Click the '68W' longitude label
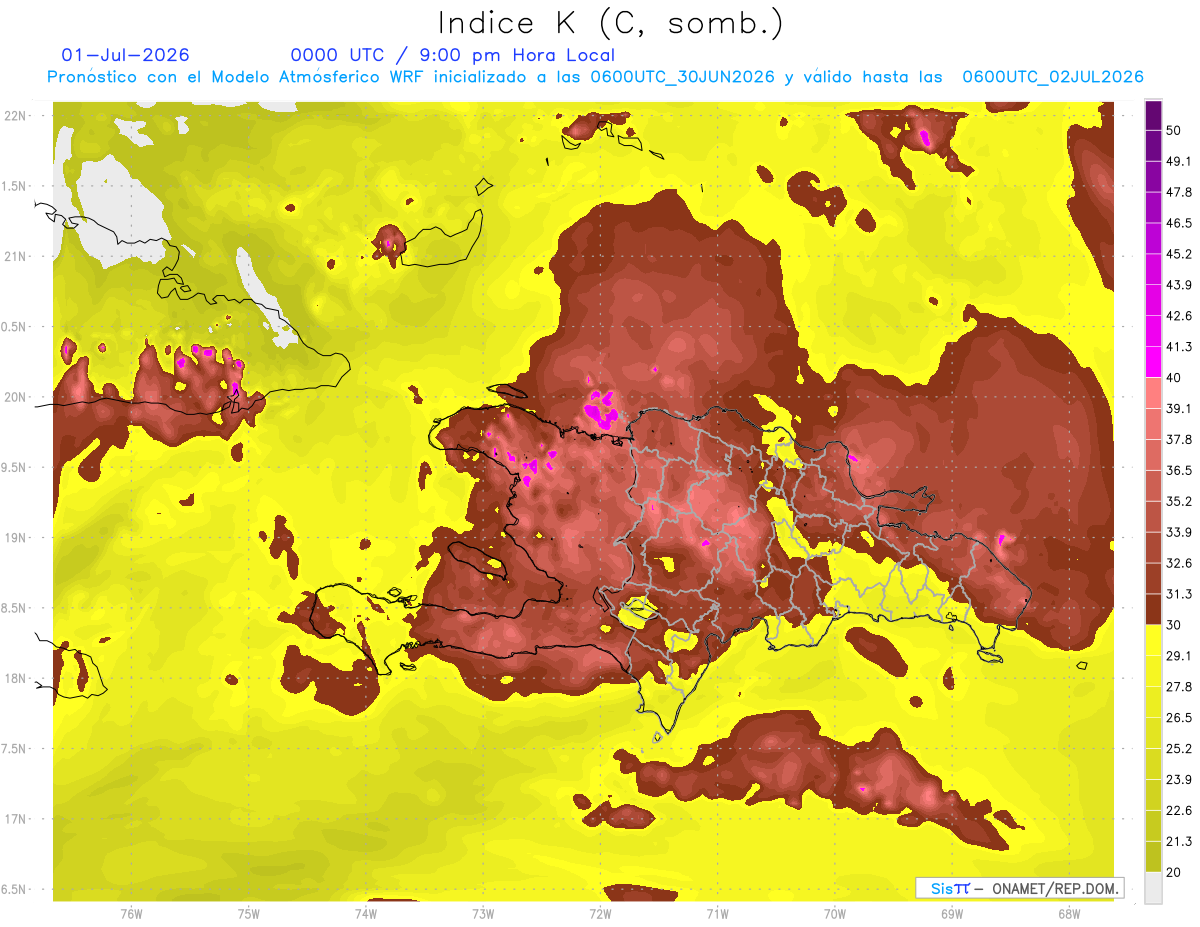 pyautogui.click(x=1069, y=914)
